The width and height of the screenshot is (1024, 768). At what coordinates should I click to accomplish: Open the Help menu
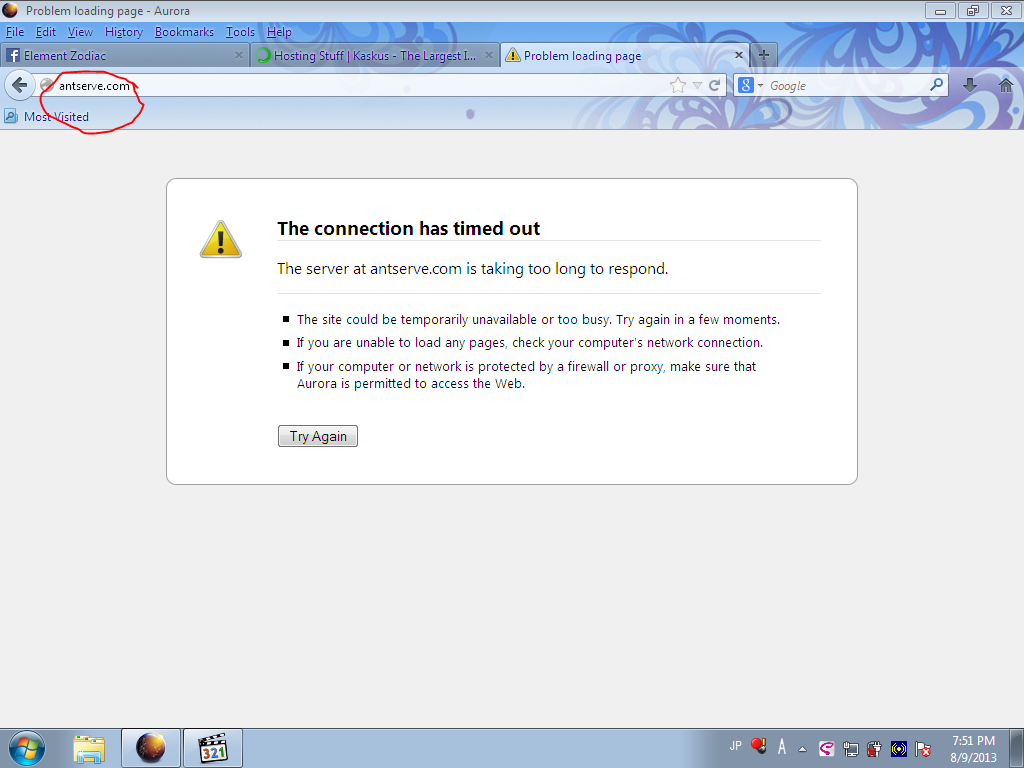coord(279,31)
